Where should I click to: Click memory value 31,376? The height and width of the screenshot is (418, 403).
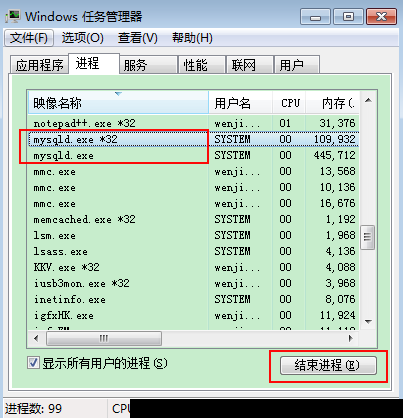click(337, 123)
